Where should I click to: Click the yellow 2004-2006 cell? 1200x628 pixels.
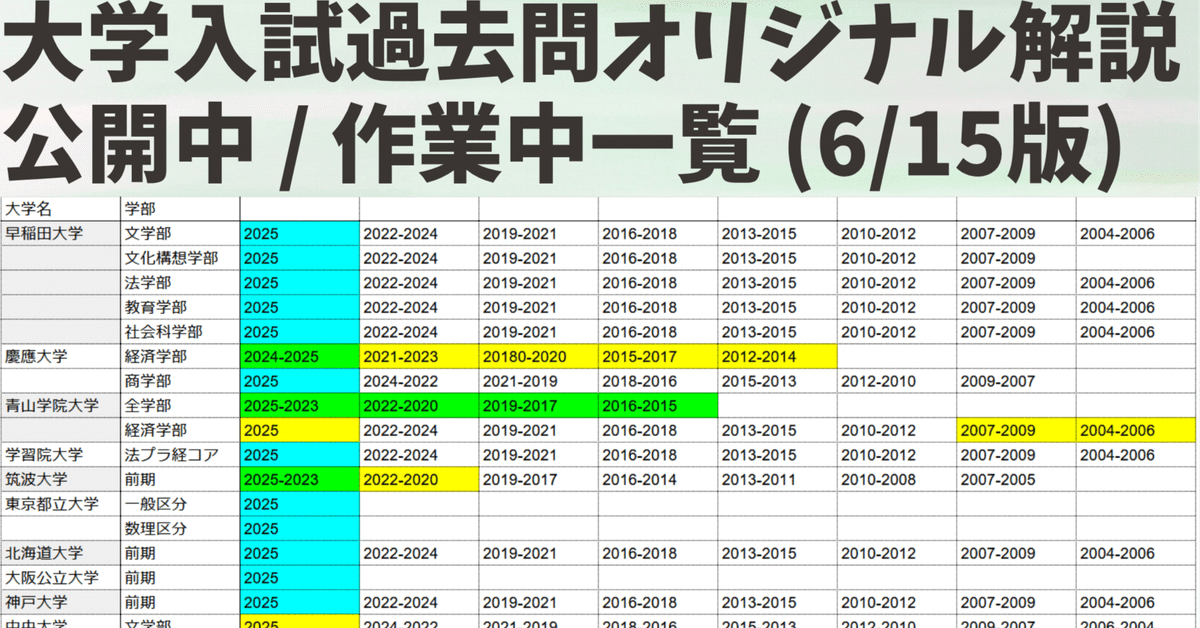click(x=1136, y=430)
